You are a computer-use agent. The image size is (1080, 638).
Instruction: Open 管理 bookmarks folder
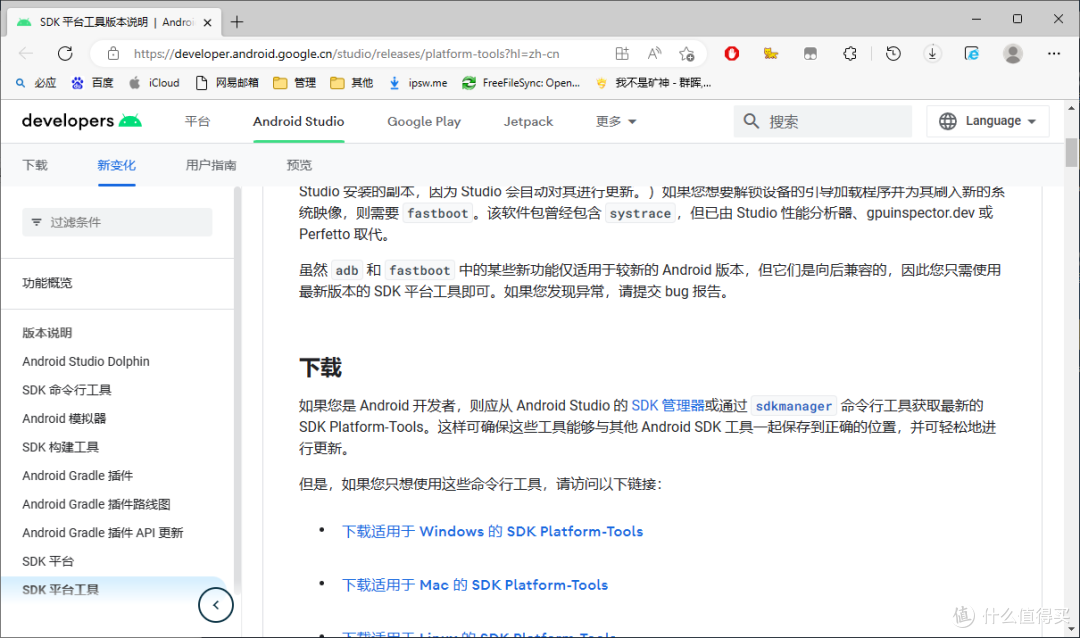(x=295, y=83)
